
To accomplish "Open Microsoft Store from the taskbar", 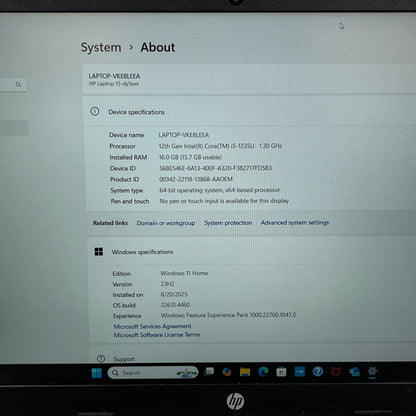I will [x=281, y=371].
